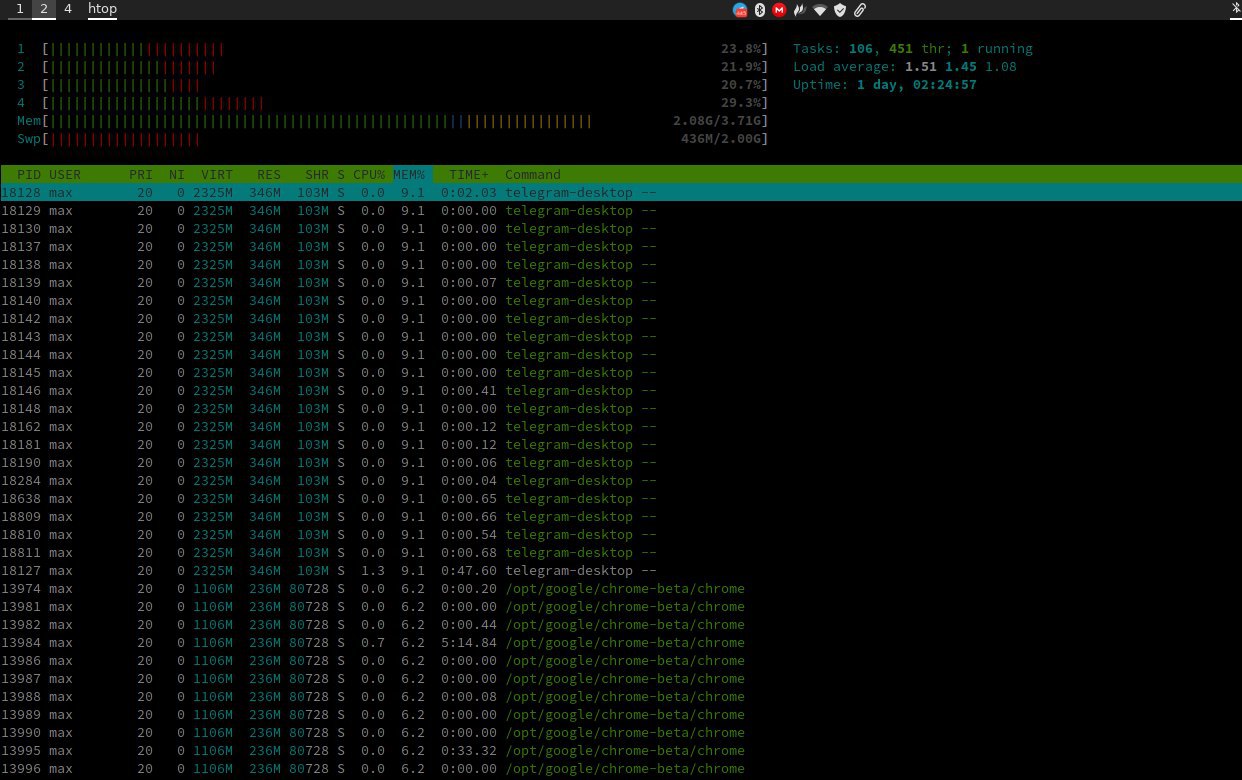Screen dimensions: 1242x780
Task: Click the S state column header
Action: coord(341,174)
